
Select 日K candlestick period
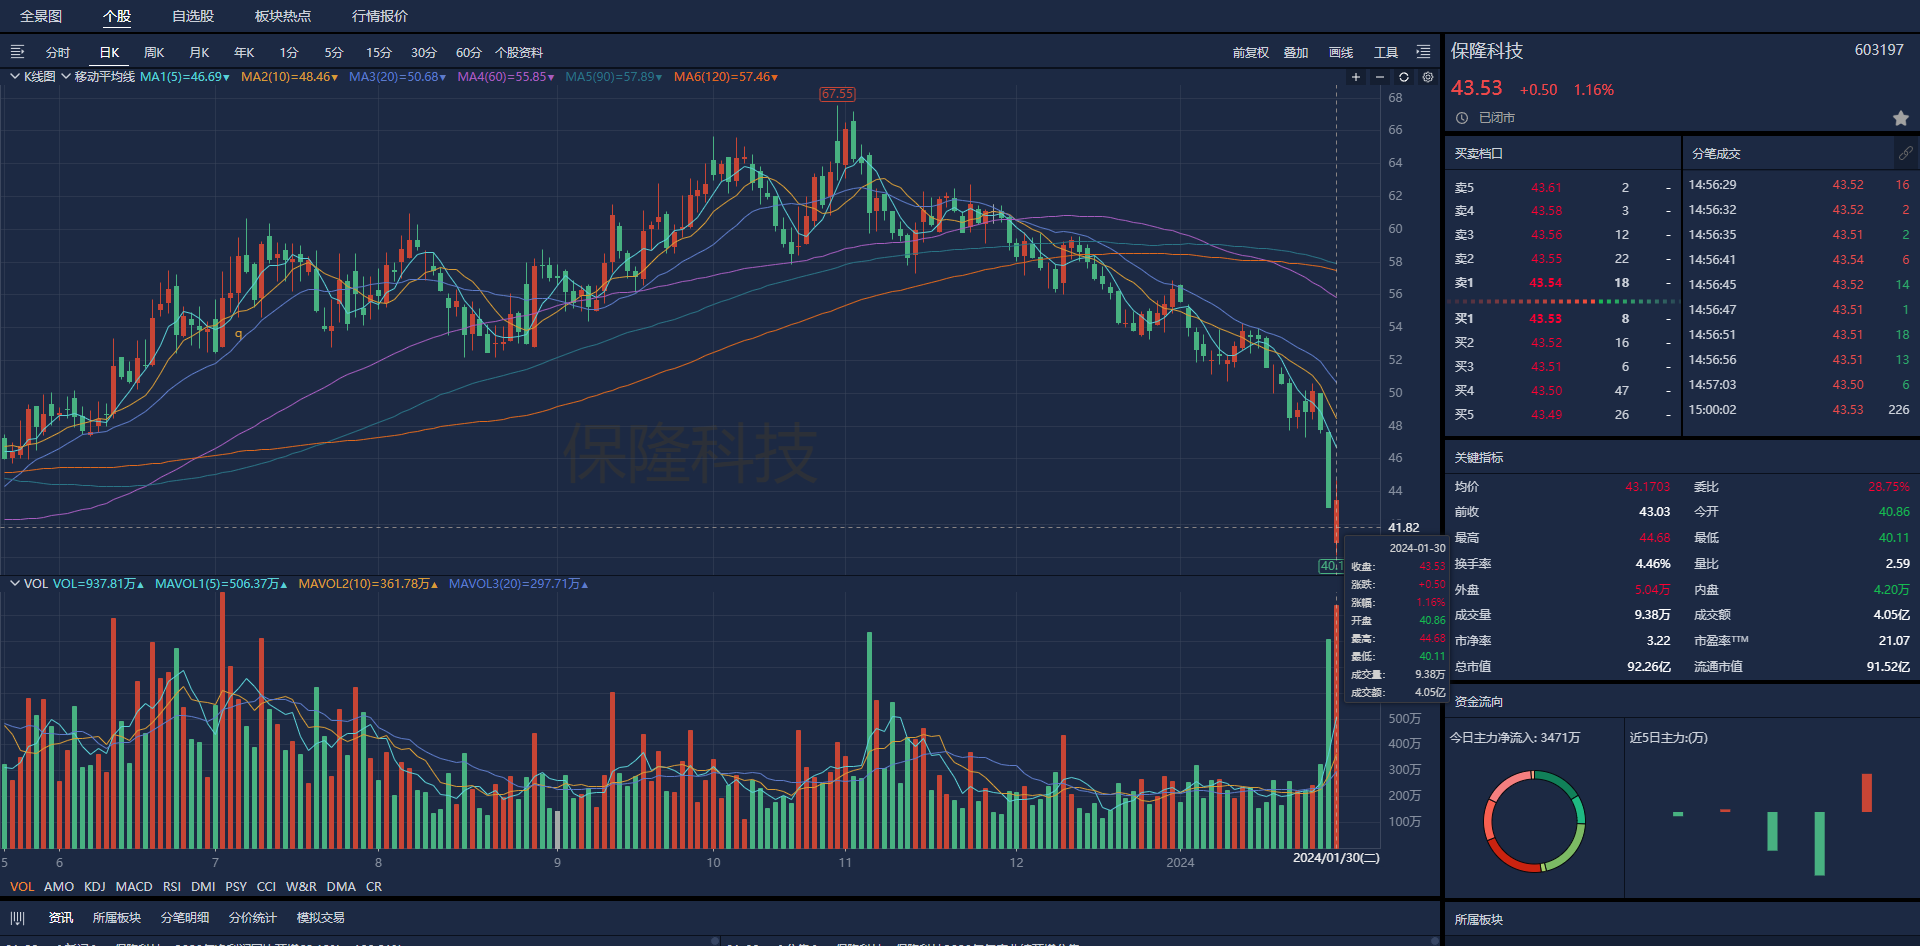(x=109, y=53)
